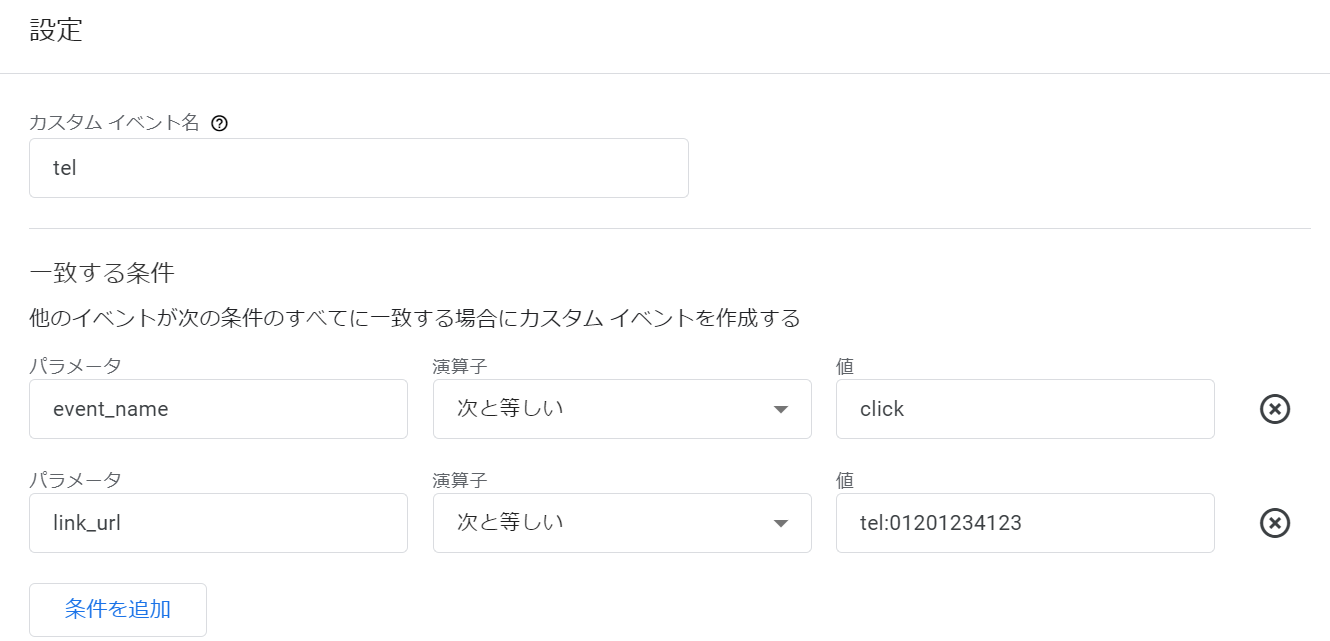Select the カスタム イベント名 label text

(115, 124)
